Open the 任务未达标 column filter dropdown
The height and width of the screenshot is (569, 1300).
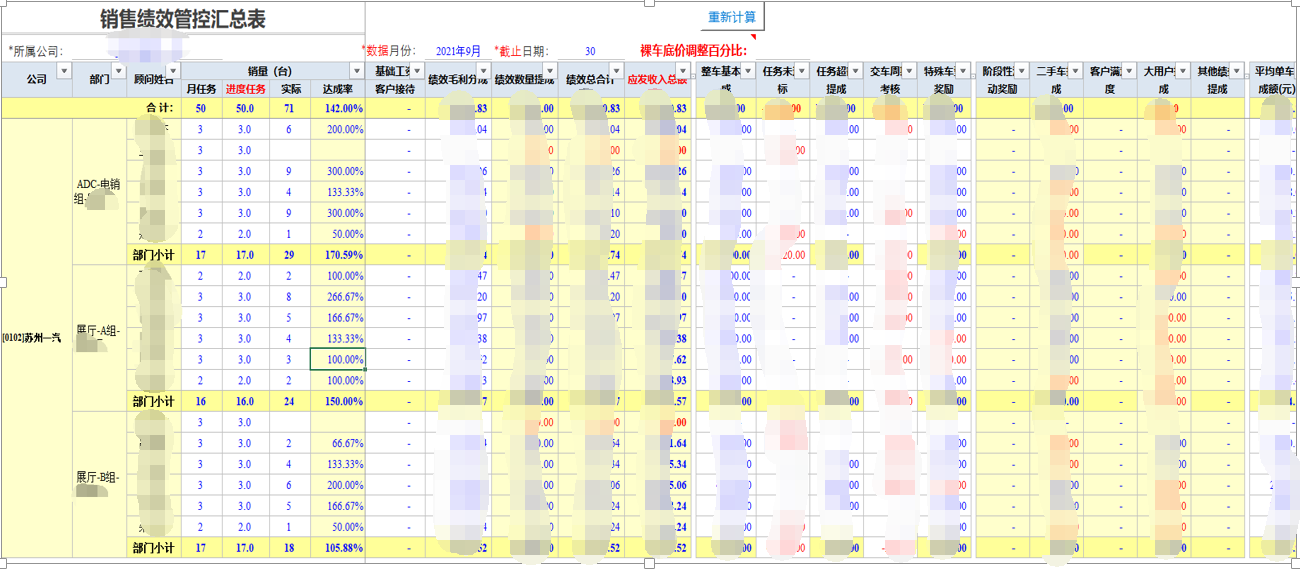802,70
